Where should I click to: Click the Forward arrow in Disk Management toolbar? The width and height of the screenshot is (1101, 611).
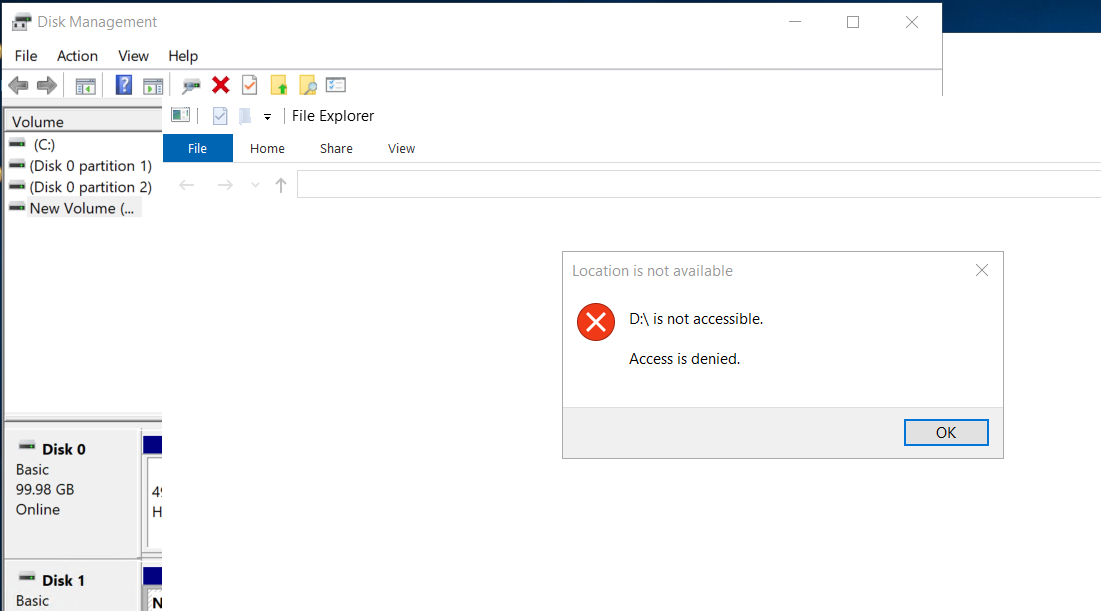46,86
